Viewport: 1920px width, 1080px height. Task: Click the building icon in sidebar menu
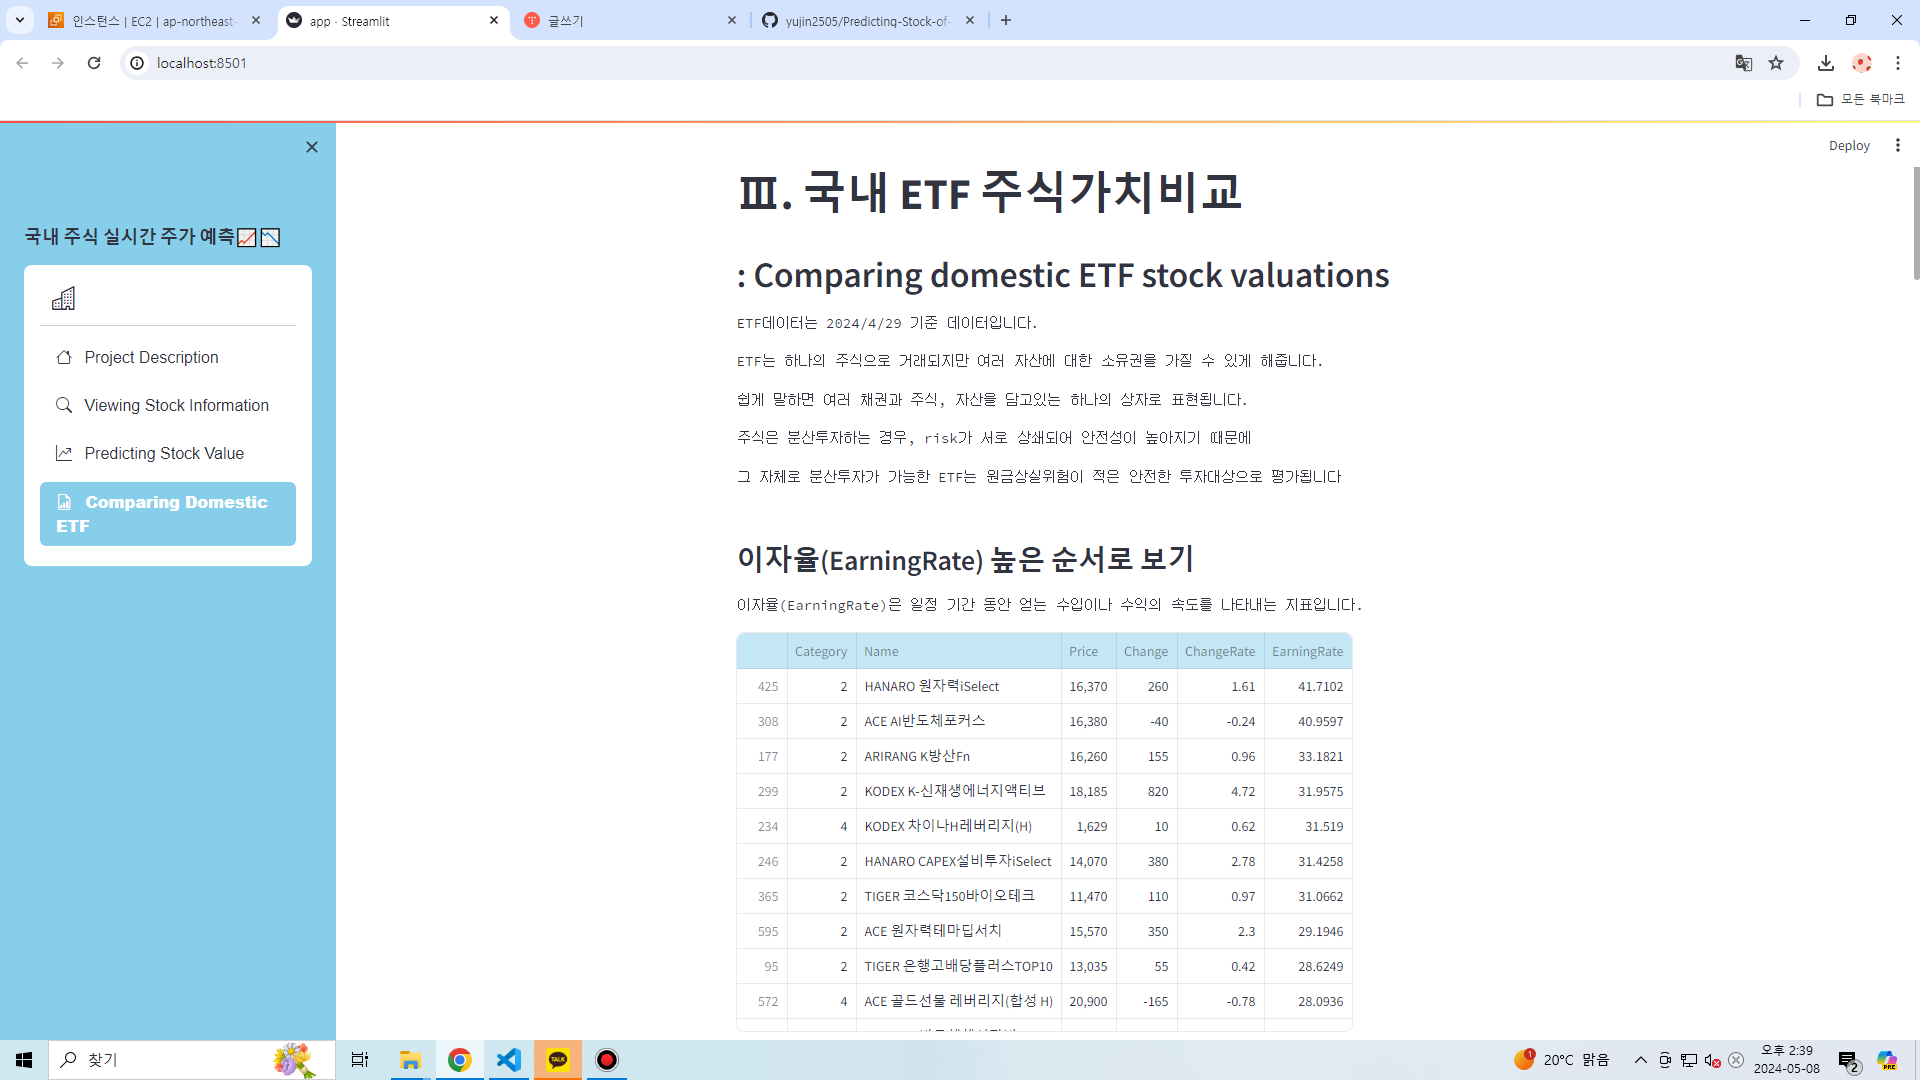(63, 298)
